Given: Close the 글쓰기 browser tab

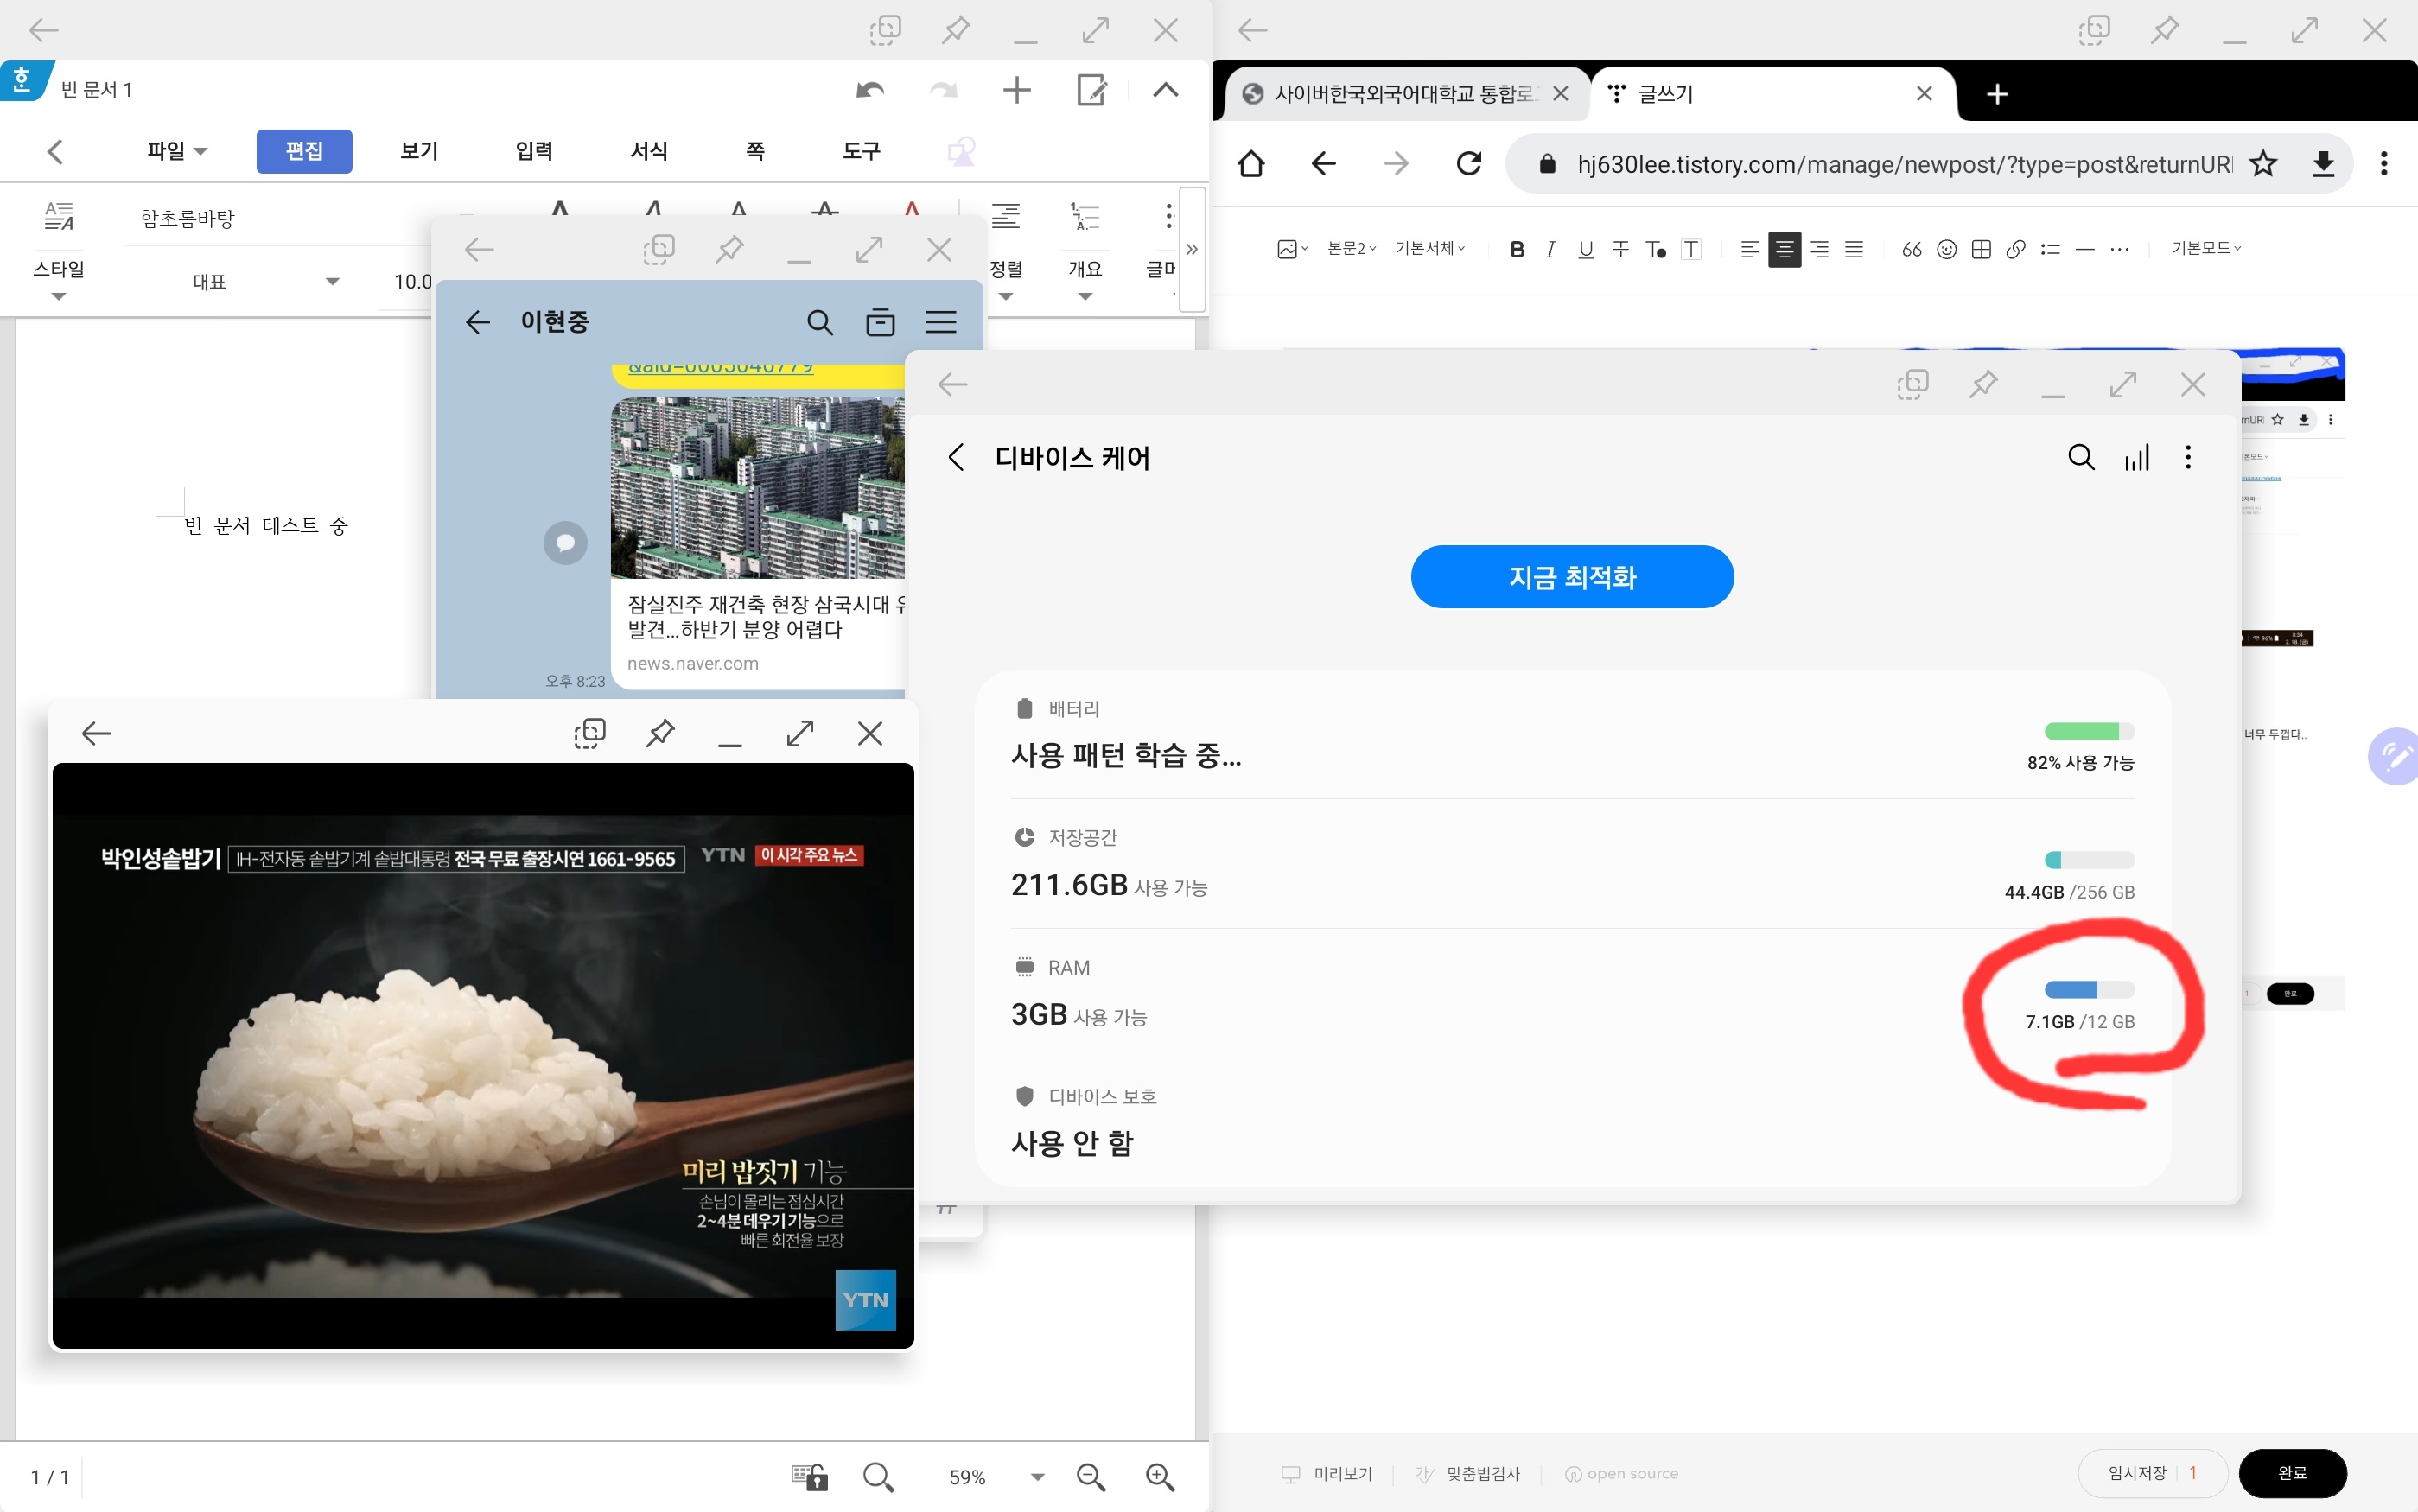Looking at the screenshot, I should 1924,94.
